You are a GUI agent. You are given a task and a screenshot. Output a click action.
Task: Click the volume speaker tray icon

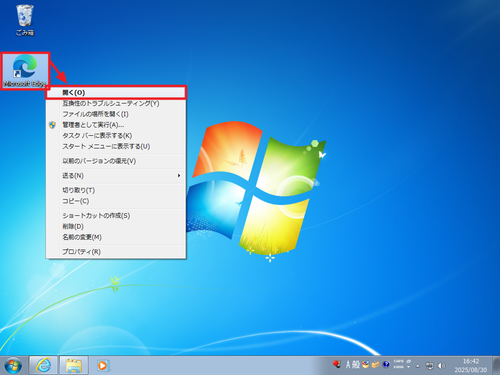click(441, 366)
